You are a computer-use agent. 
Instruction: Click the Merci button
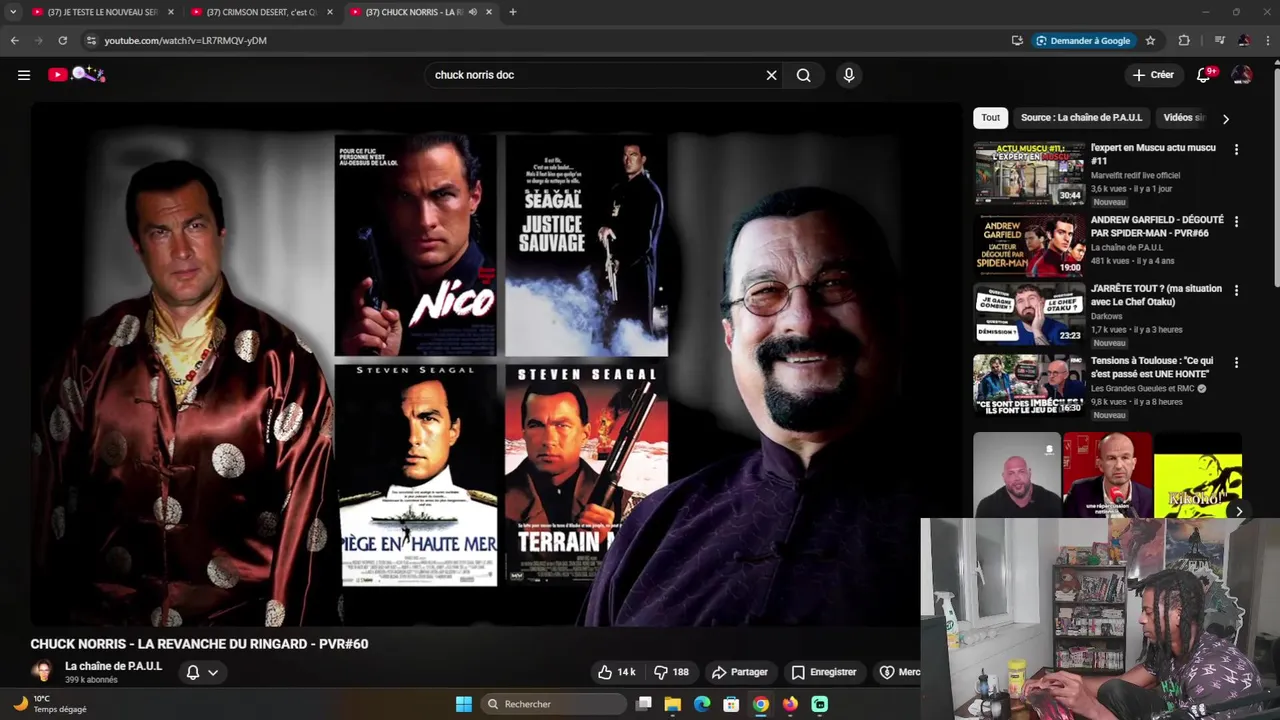click(898, 672)
